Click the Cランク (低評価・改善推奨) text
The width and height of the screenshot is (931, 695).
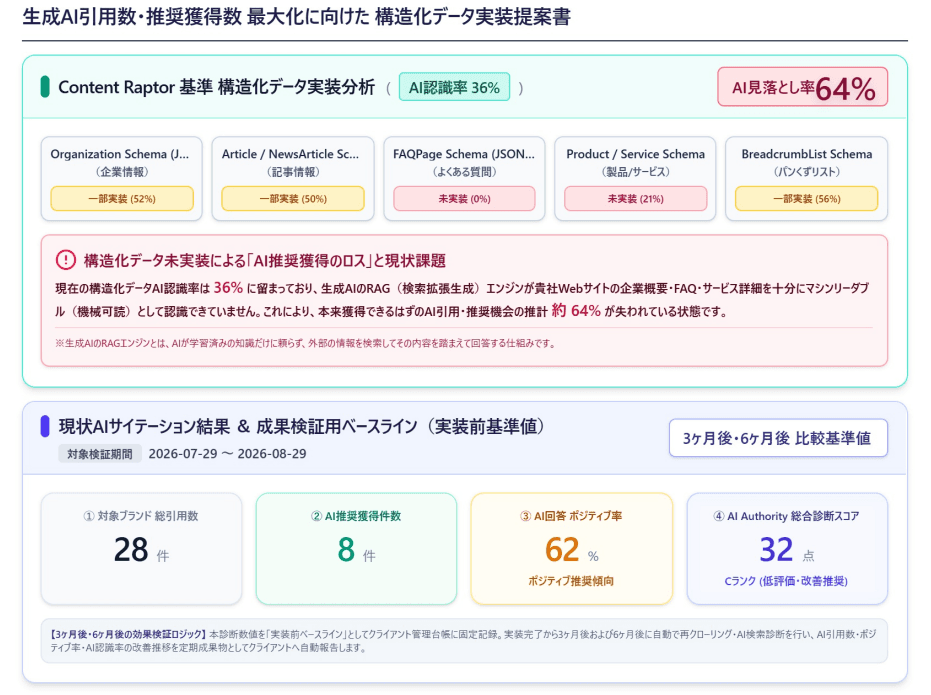(x=786, y=581)
